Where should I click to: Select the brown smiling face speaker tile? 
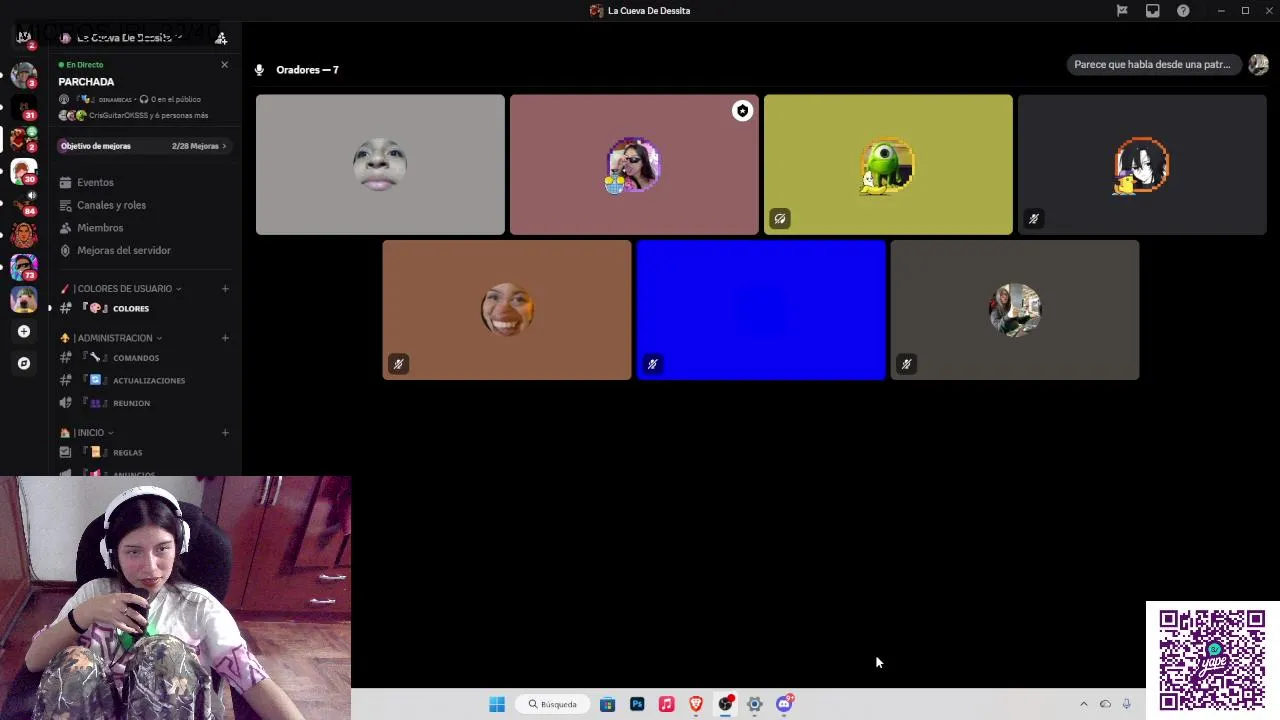pos(507,310)
